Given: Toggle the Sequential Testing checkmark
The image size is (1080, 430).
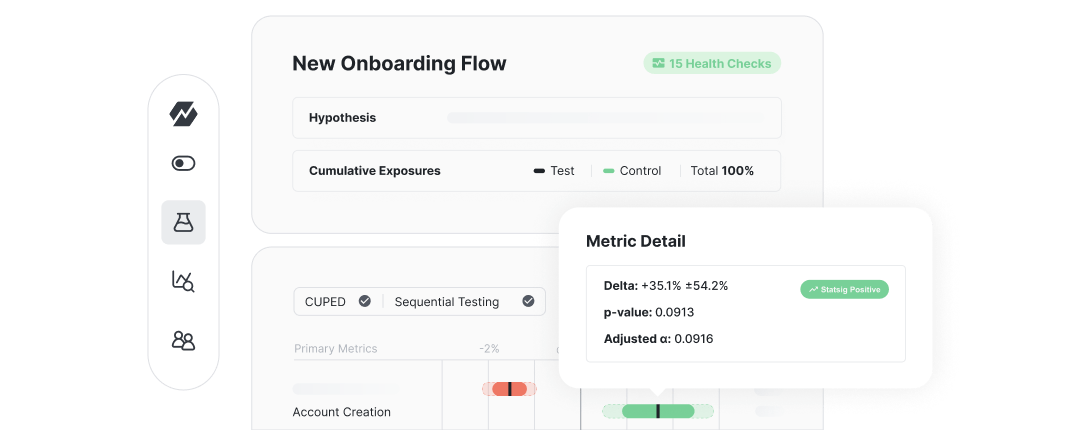Looking at the screenshot, I should [528, 301].
